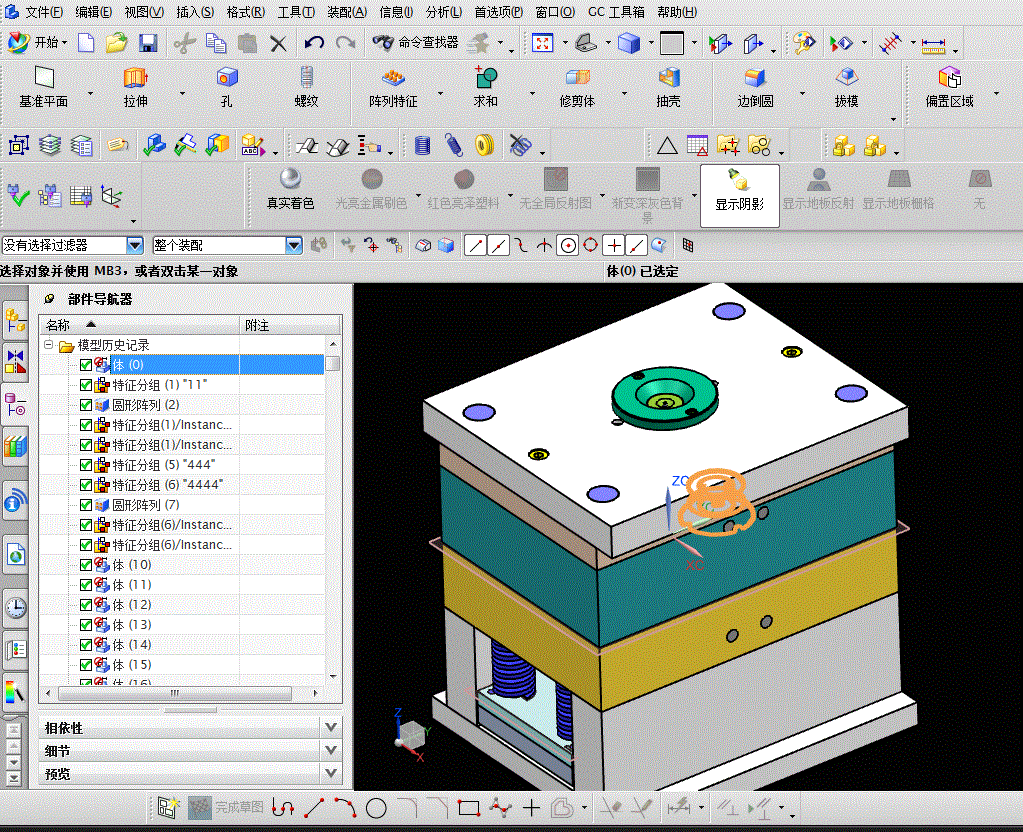Image resolution: width=1023 pixels, height=832 pixels.
Task: Click the navigator scroll down arrow
Action: tap(333, 677)
